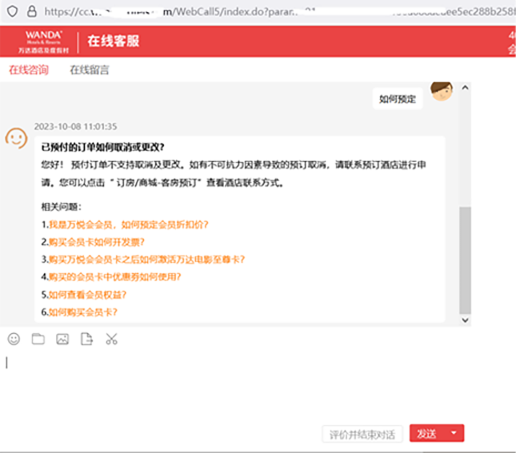Click the folder icon in chat toolbar
Viewport: 516px width, 453px height.
coord(38,339)
